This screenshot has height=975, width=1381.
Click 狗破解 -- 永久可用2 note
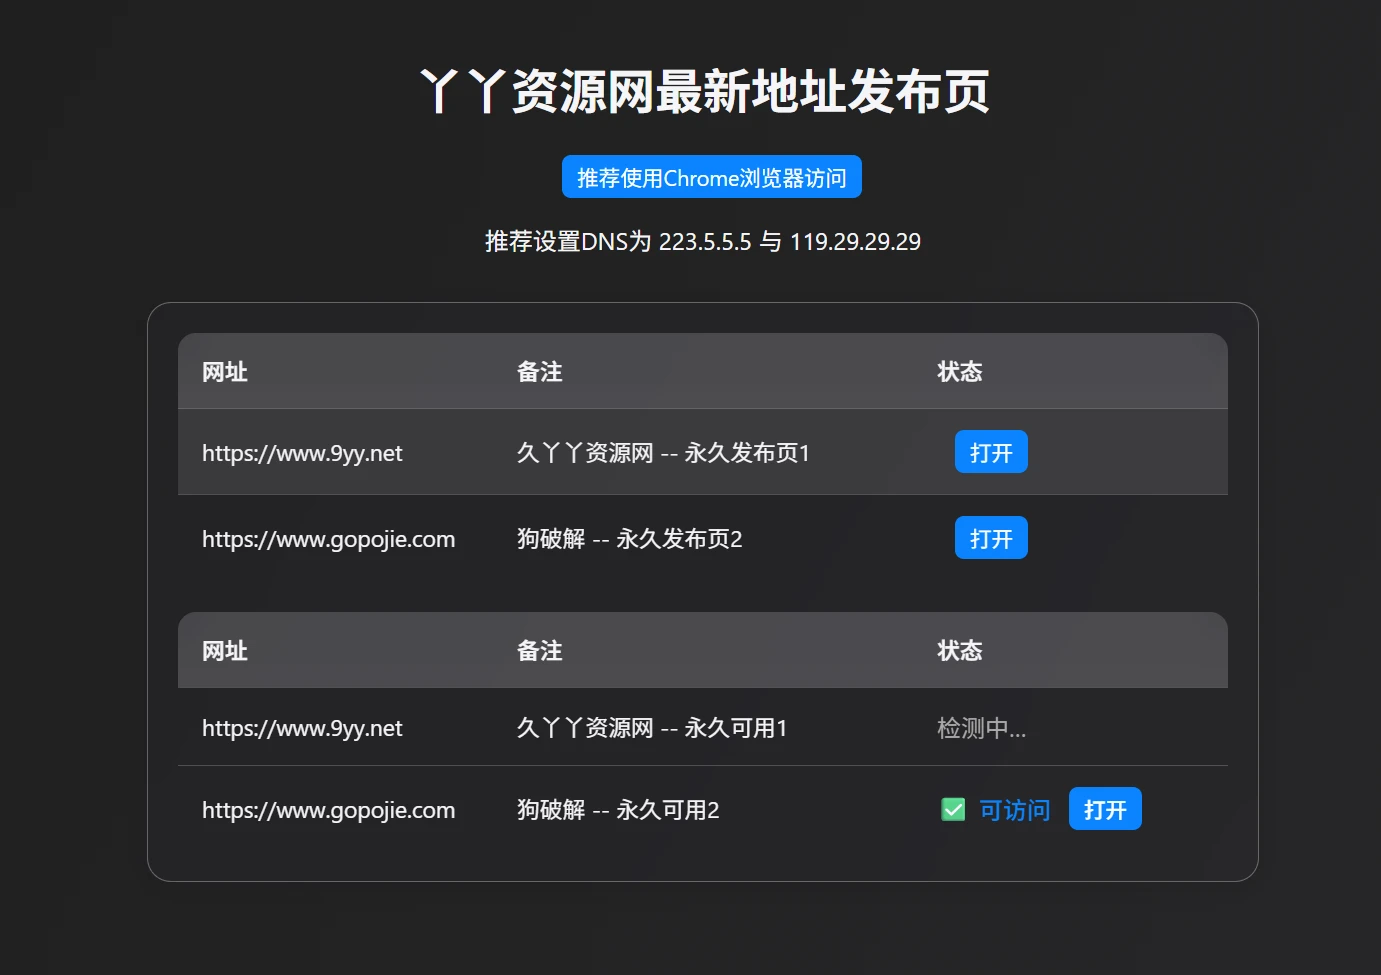(x=618, y=810)
